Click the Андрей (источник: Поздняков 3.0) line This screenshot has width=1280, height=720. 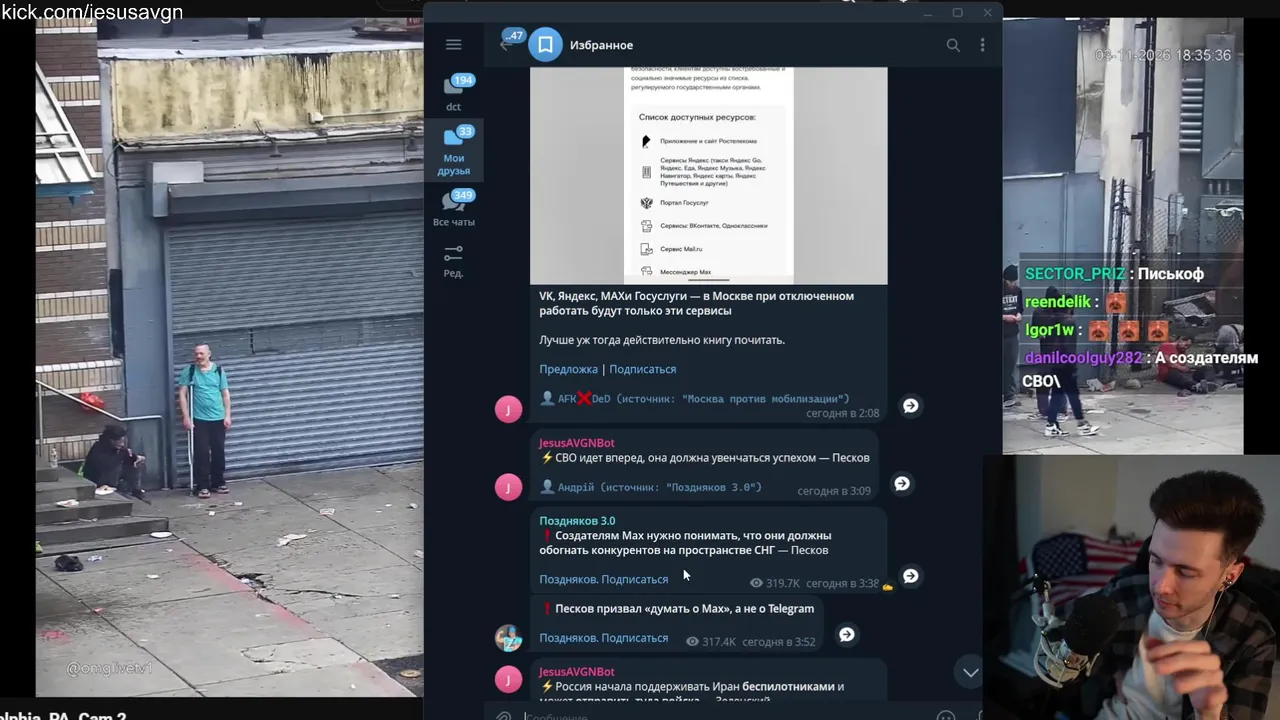pos(651,487)
